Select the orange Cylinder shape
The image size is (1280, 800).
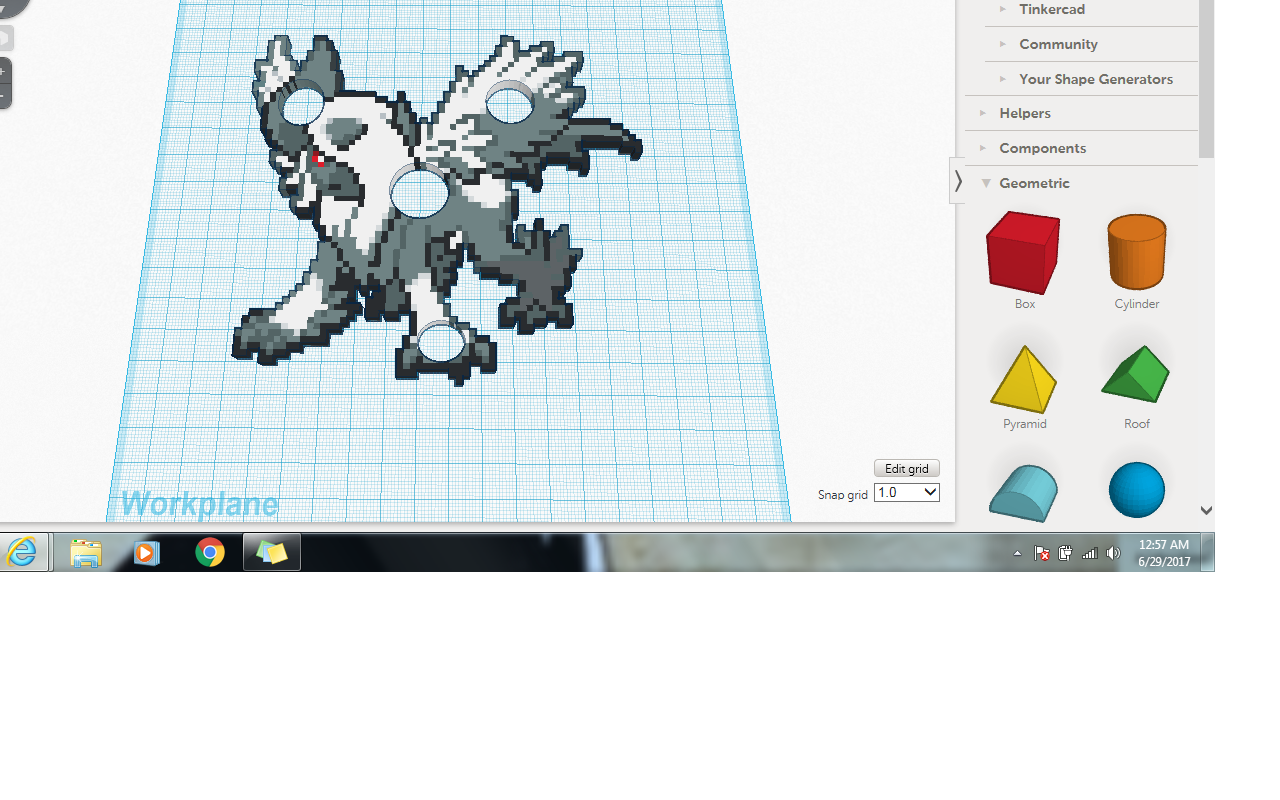1137,251
